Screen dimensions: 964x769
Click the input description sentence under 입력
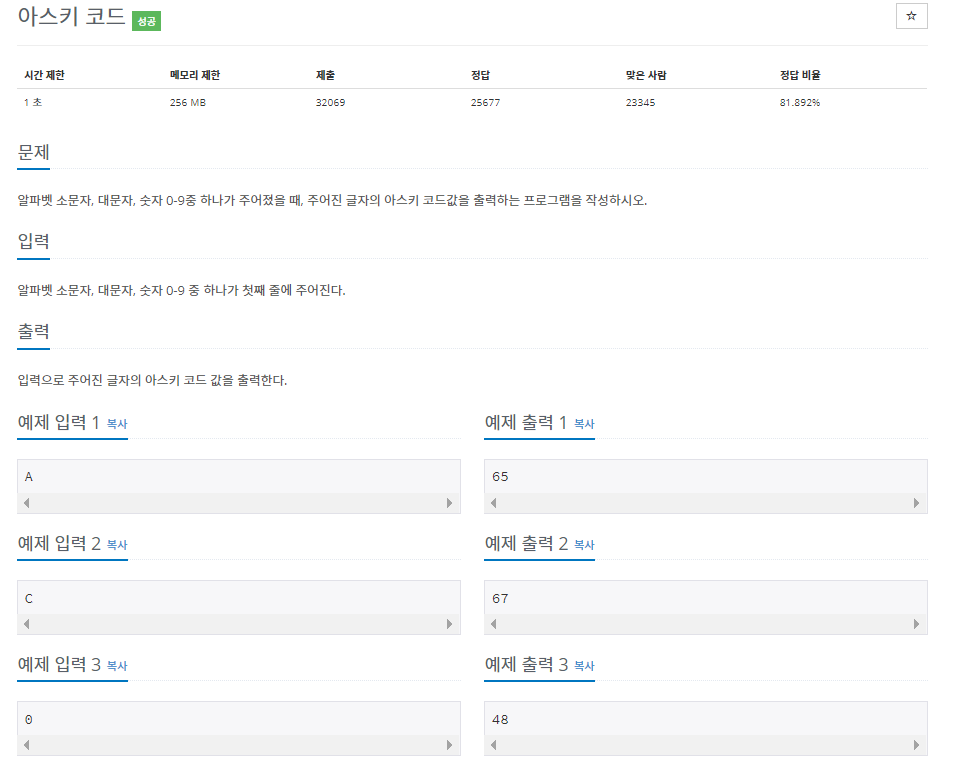tap(181, 290)
